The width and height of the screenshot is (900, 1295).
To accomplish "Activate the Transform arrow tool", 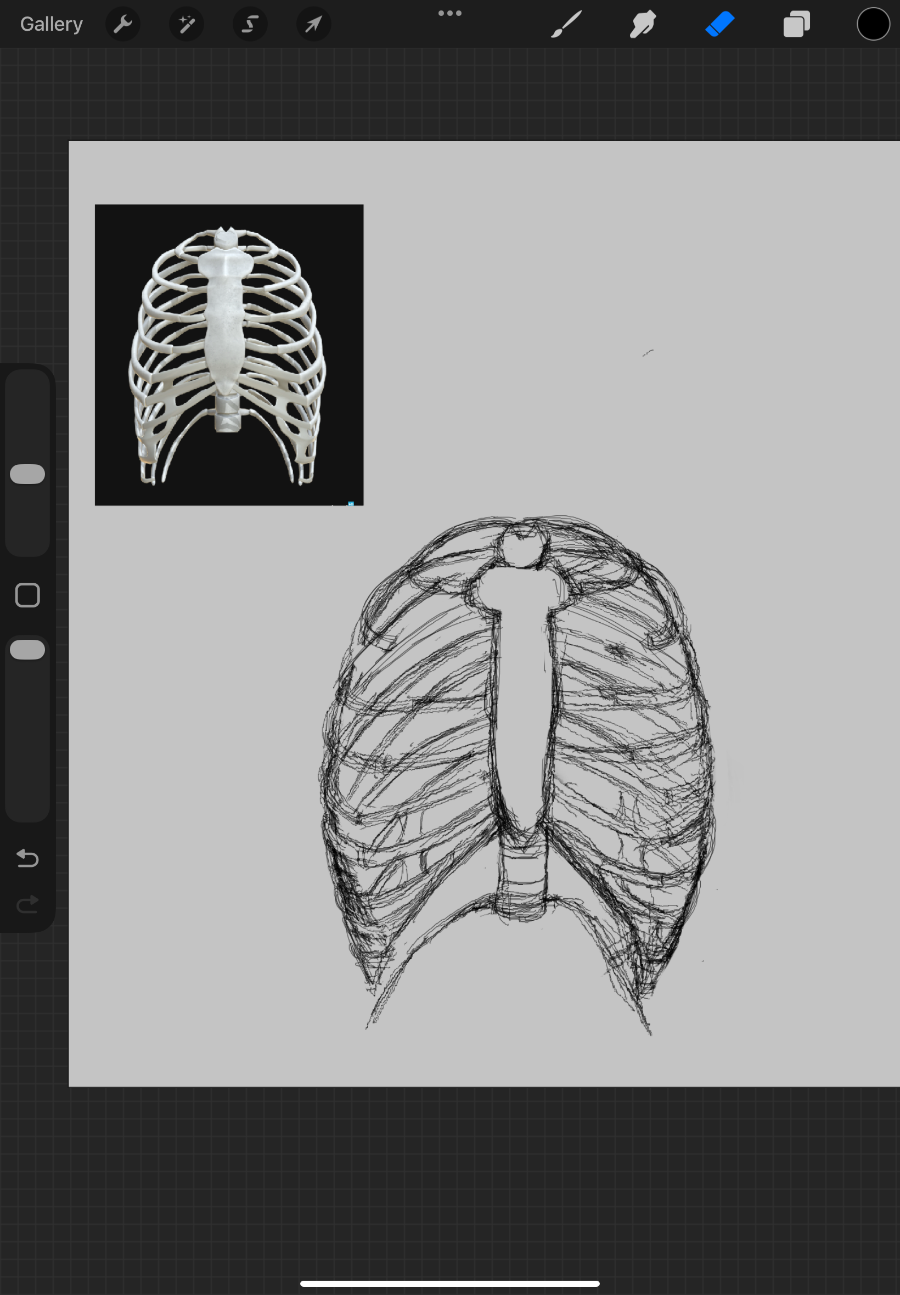I will coord(313,24).
